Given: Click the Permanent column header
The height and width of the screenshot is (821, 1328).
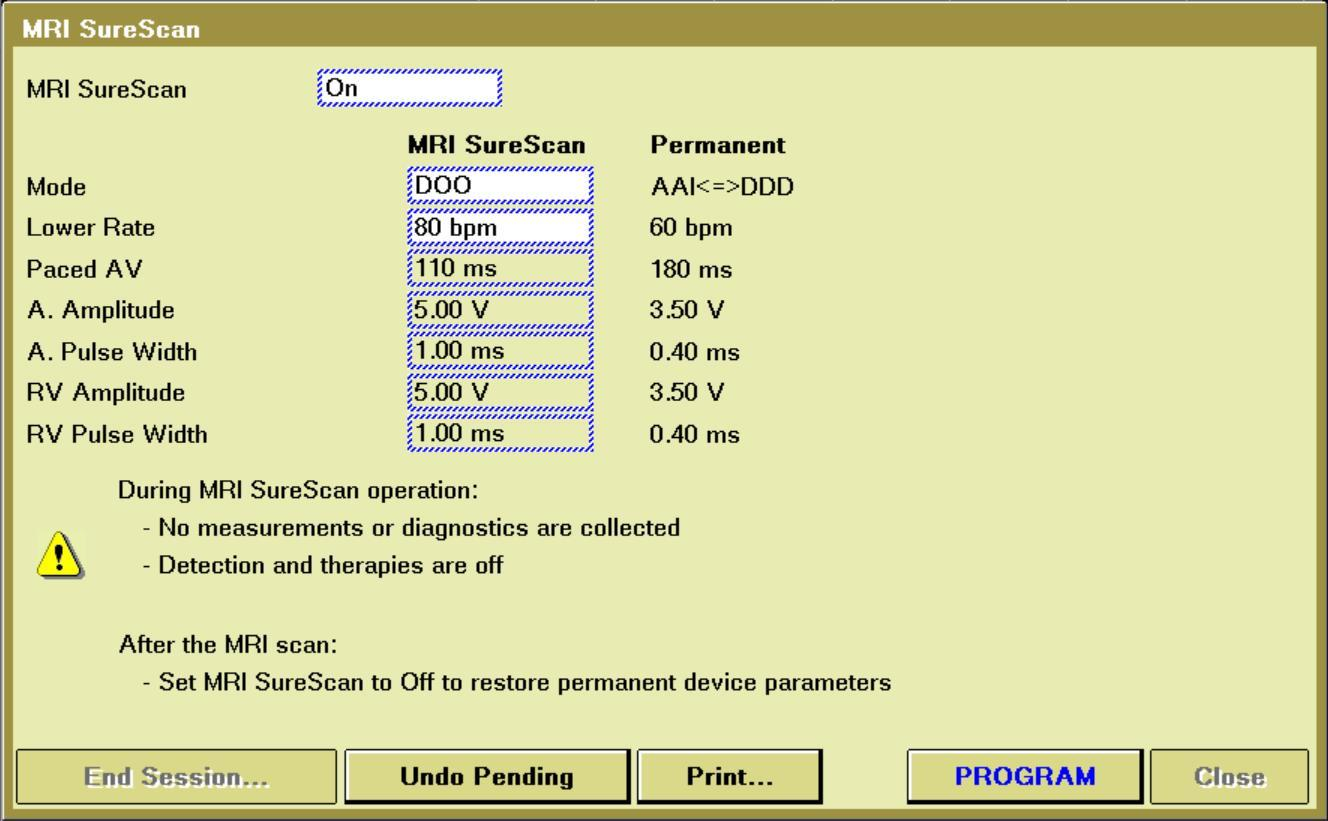Looking at the screenshot, I should [717, 145].
